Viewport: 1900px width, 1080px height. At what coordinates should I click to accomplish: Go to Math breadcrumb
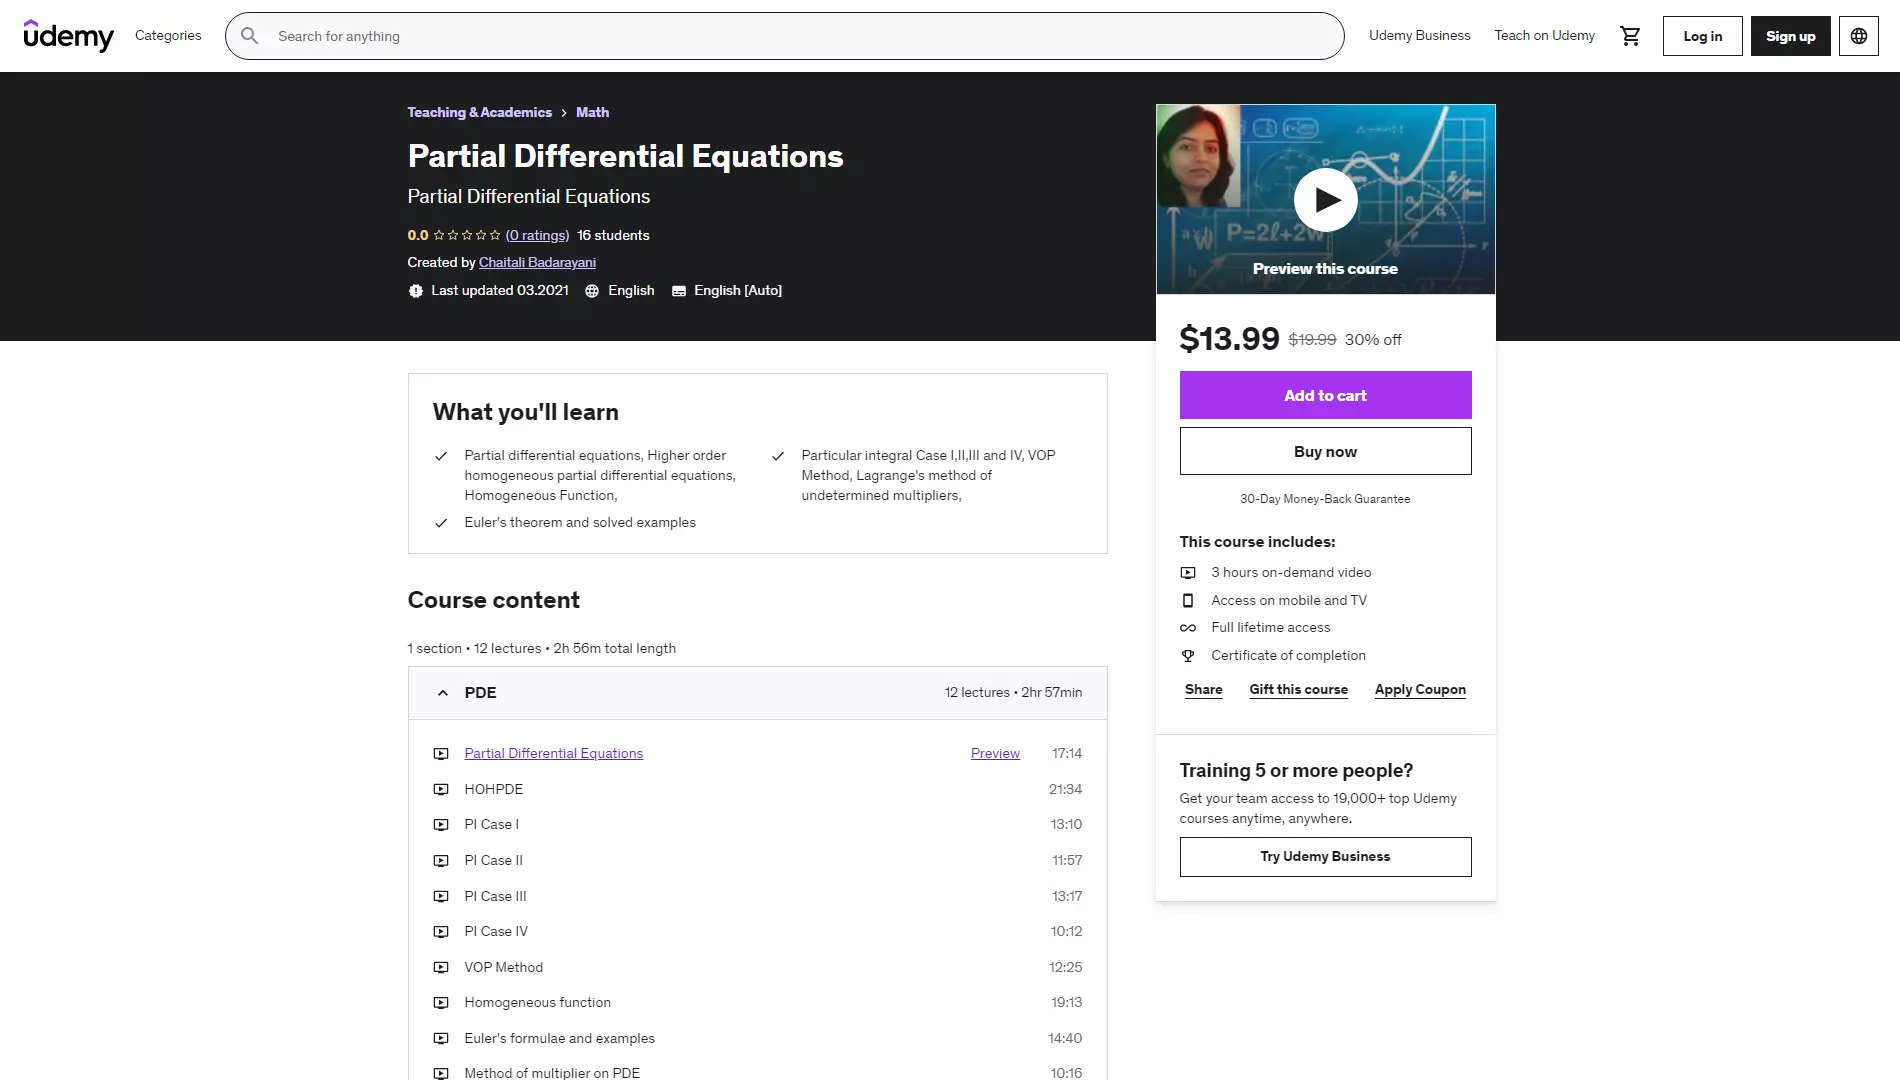click(592, 112)
